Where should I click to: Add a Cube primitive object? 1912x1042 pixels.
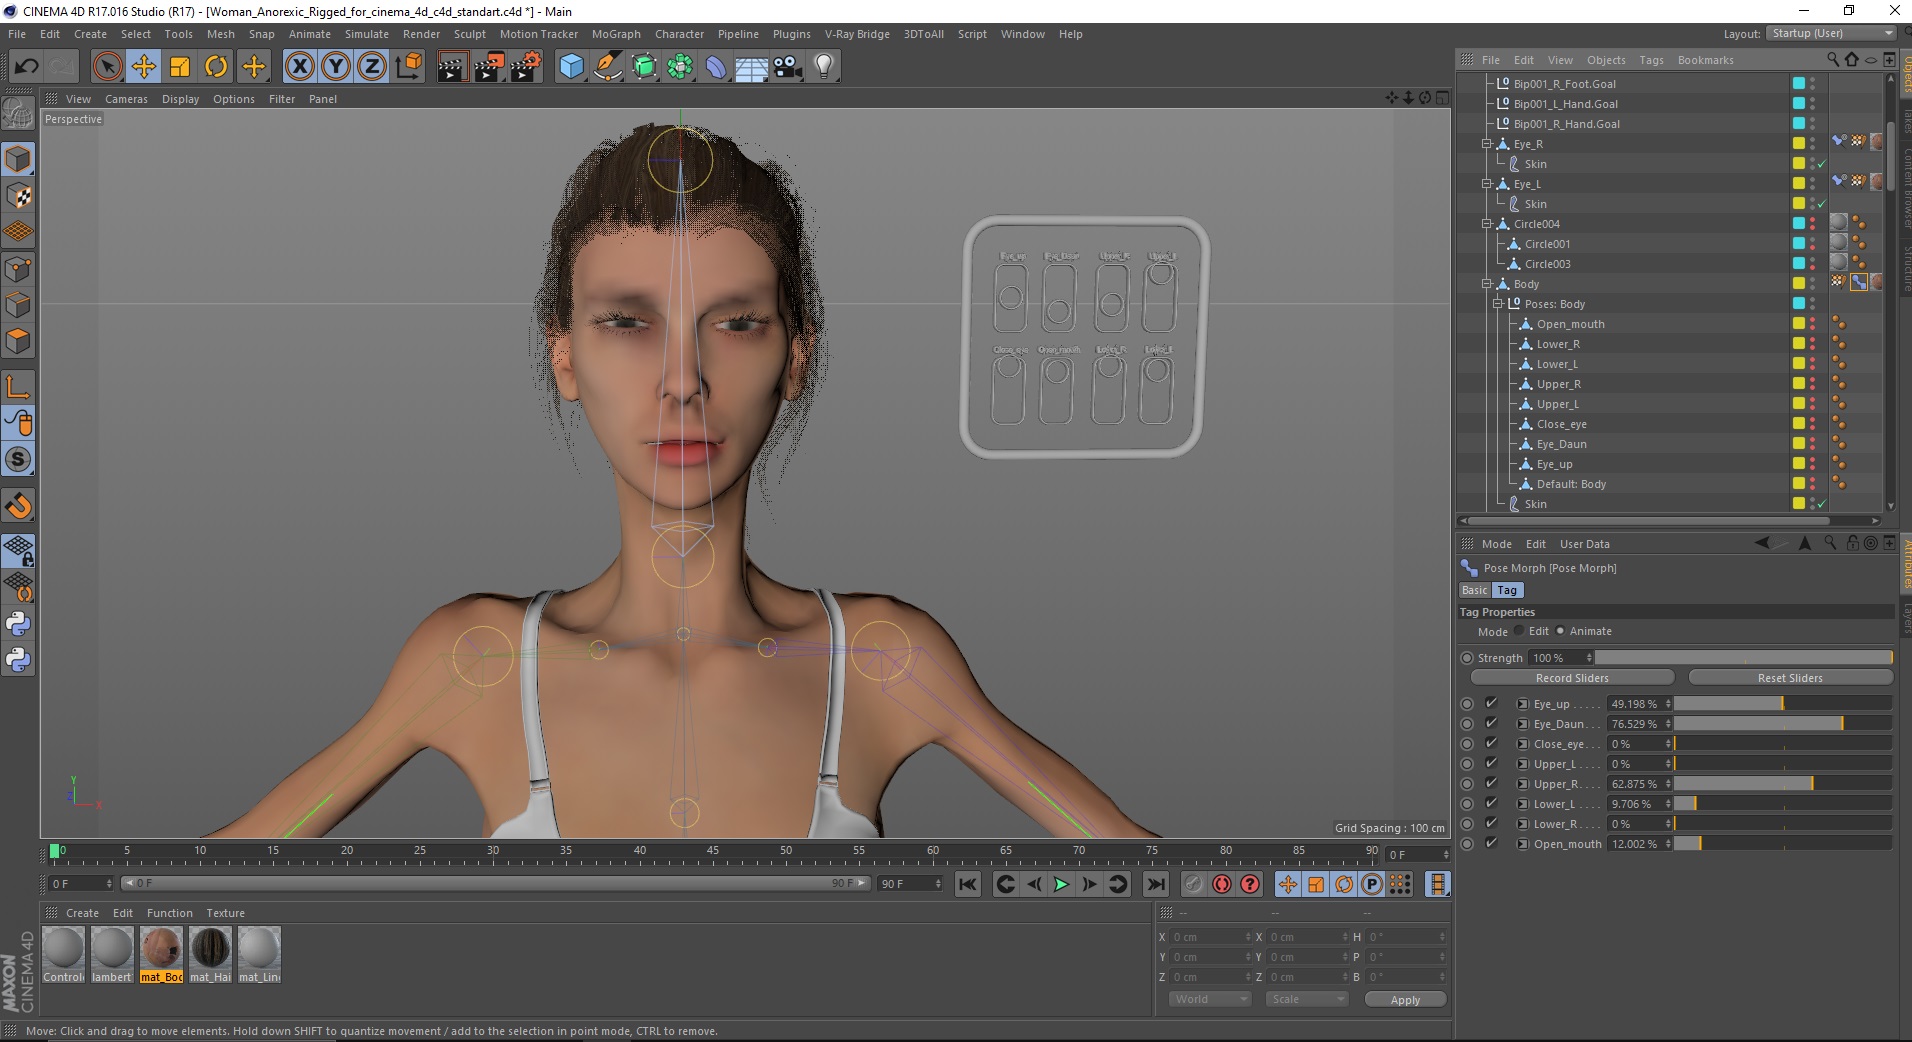571,67
